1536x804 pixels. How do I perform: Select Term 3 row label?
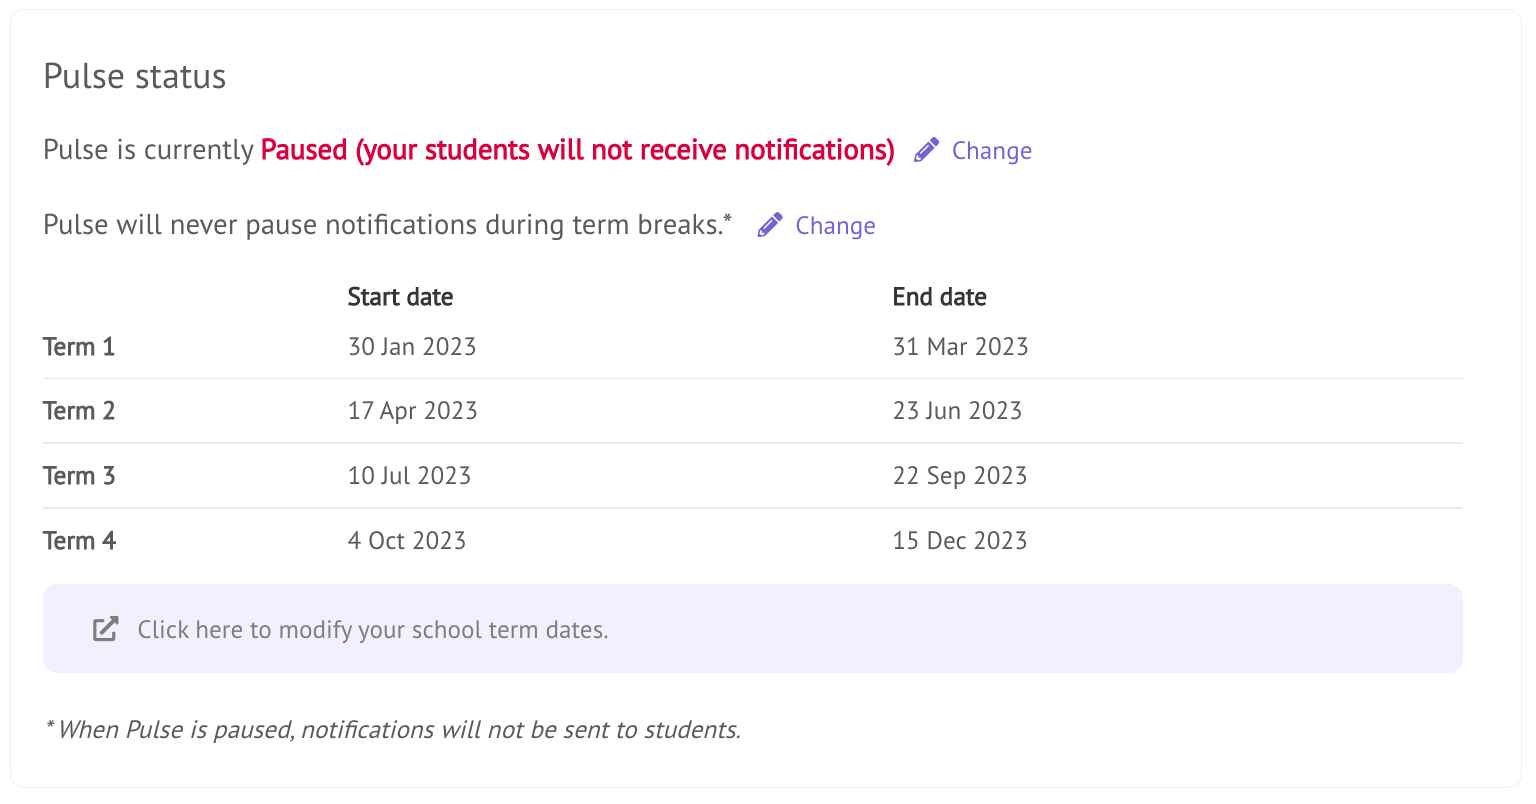click(x=79, y=476)
